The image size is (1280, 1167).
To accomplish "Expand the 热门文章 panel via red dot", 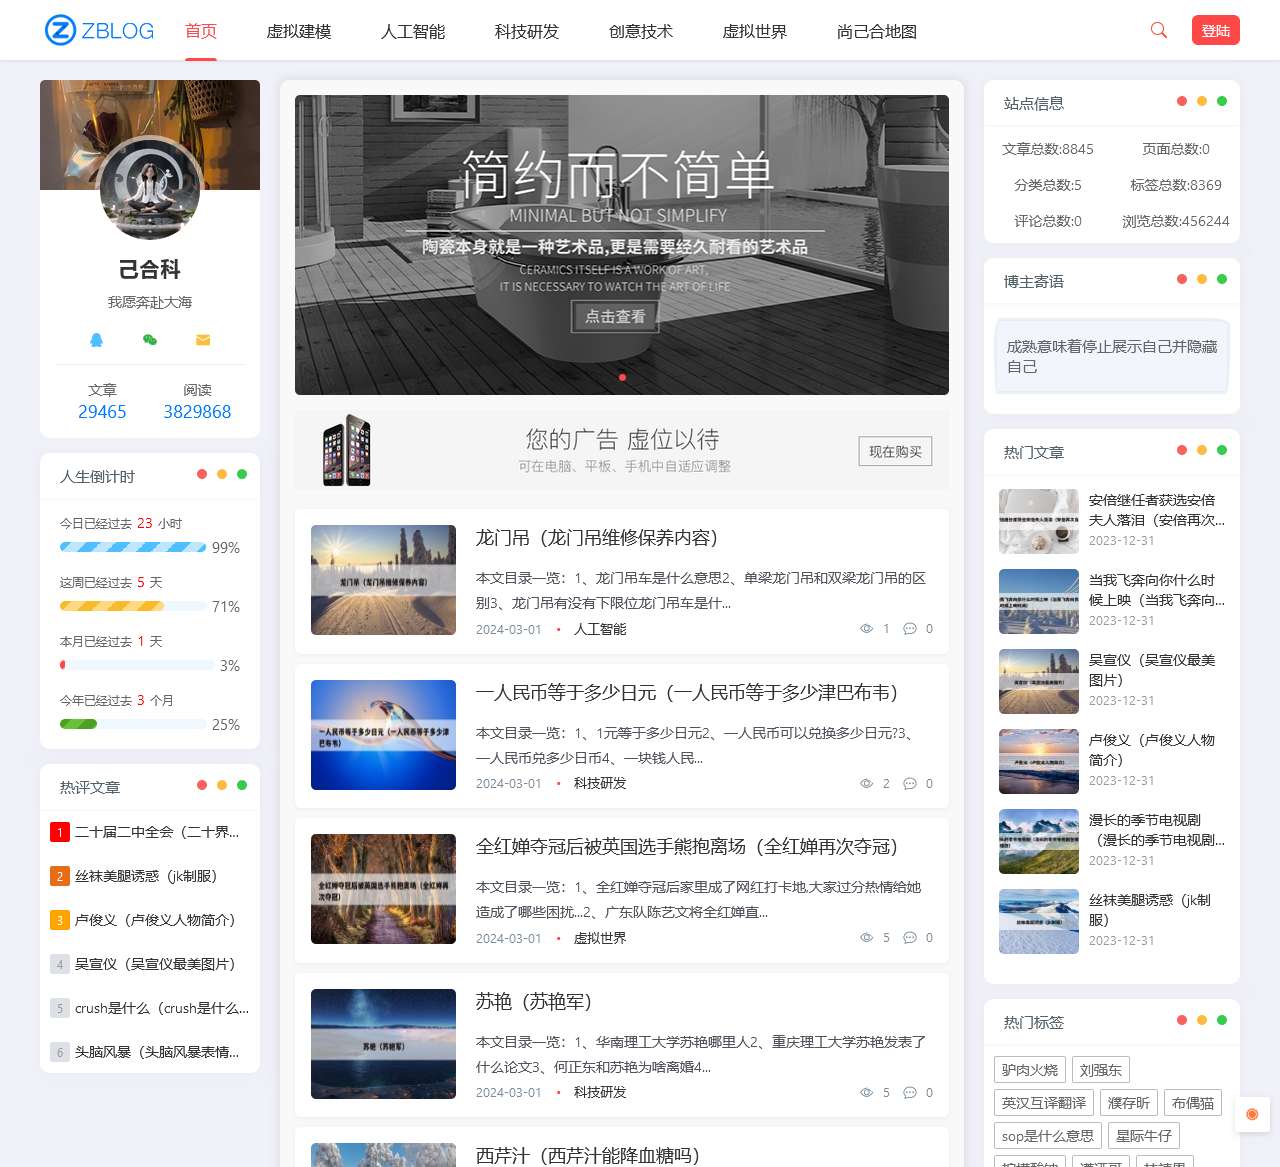I will [x=1180, y=450].
